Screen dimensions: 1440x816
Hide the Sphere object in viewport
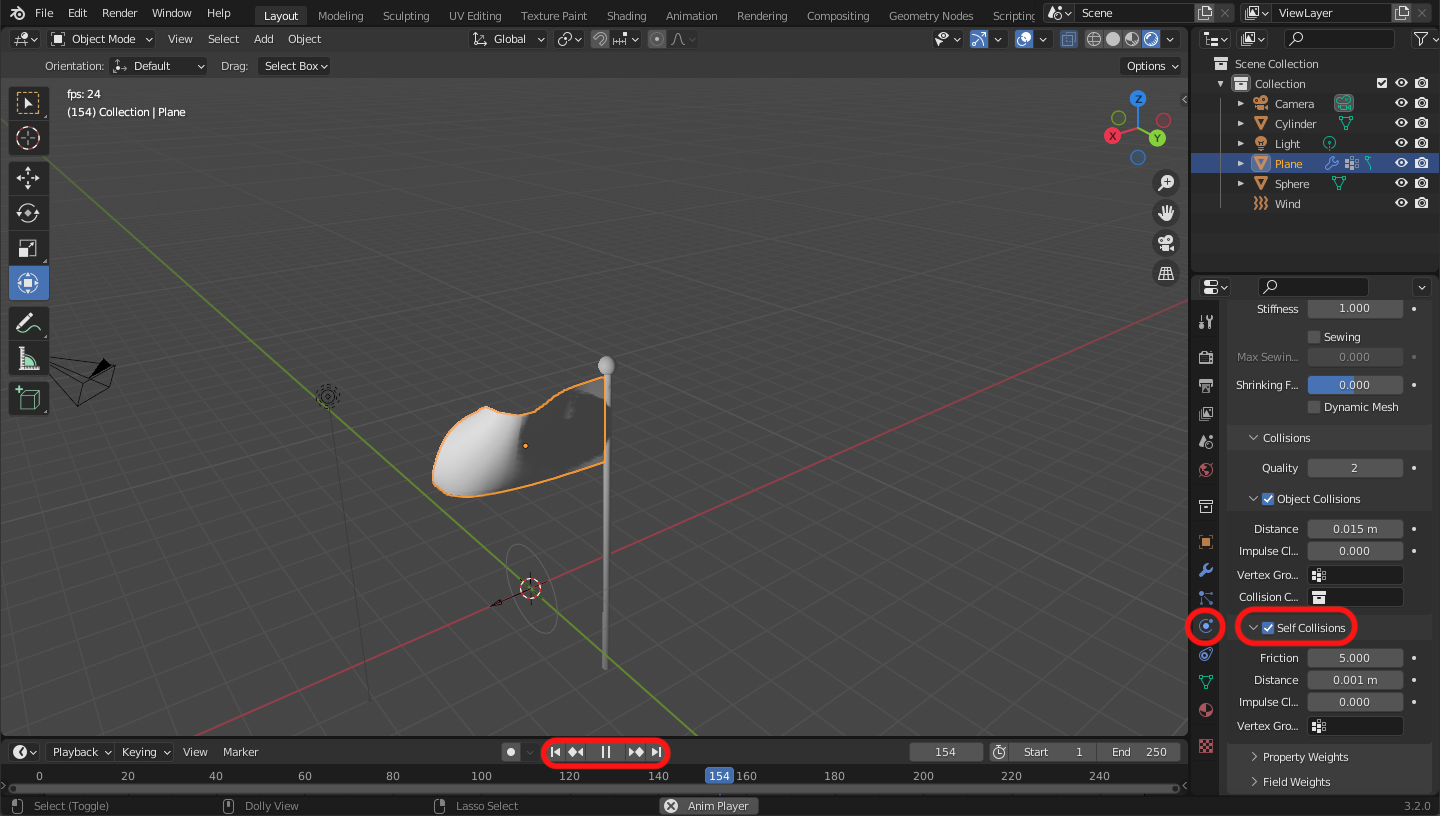click(x=1402, y=184)
